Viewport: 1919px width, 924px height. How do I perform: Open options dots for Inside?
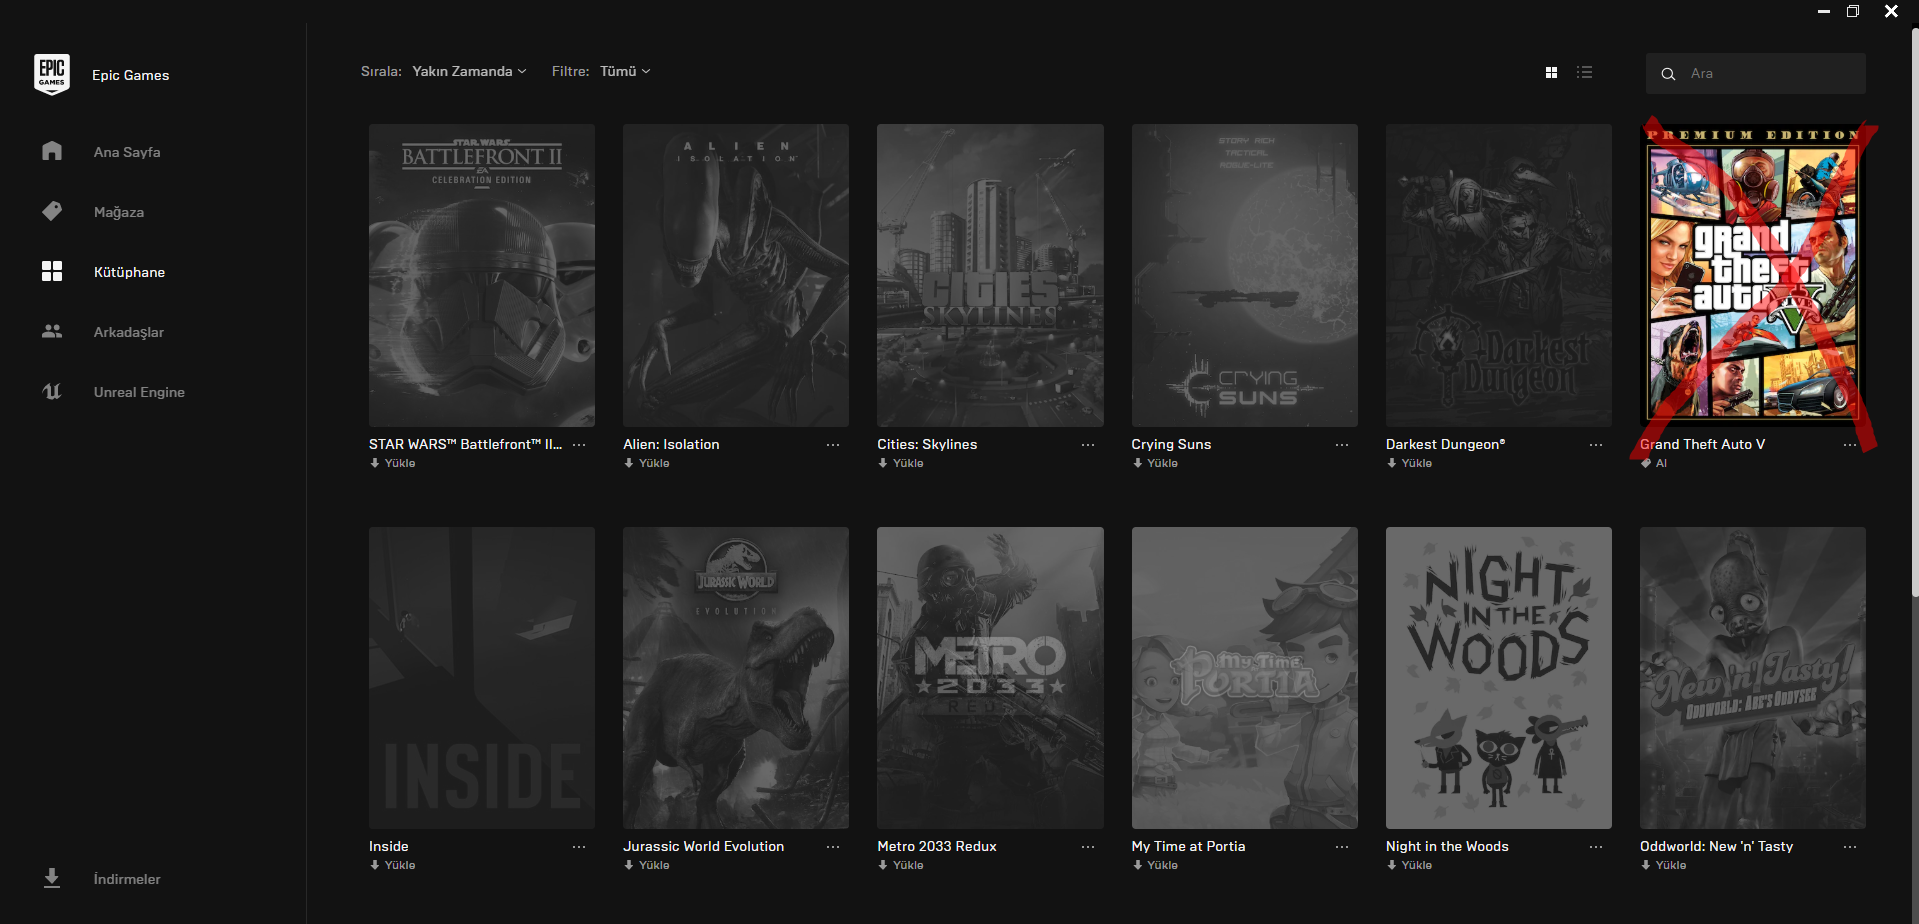[x=579, y=846]
